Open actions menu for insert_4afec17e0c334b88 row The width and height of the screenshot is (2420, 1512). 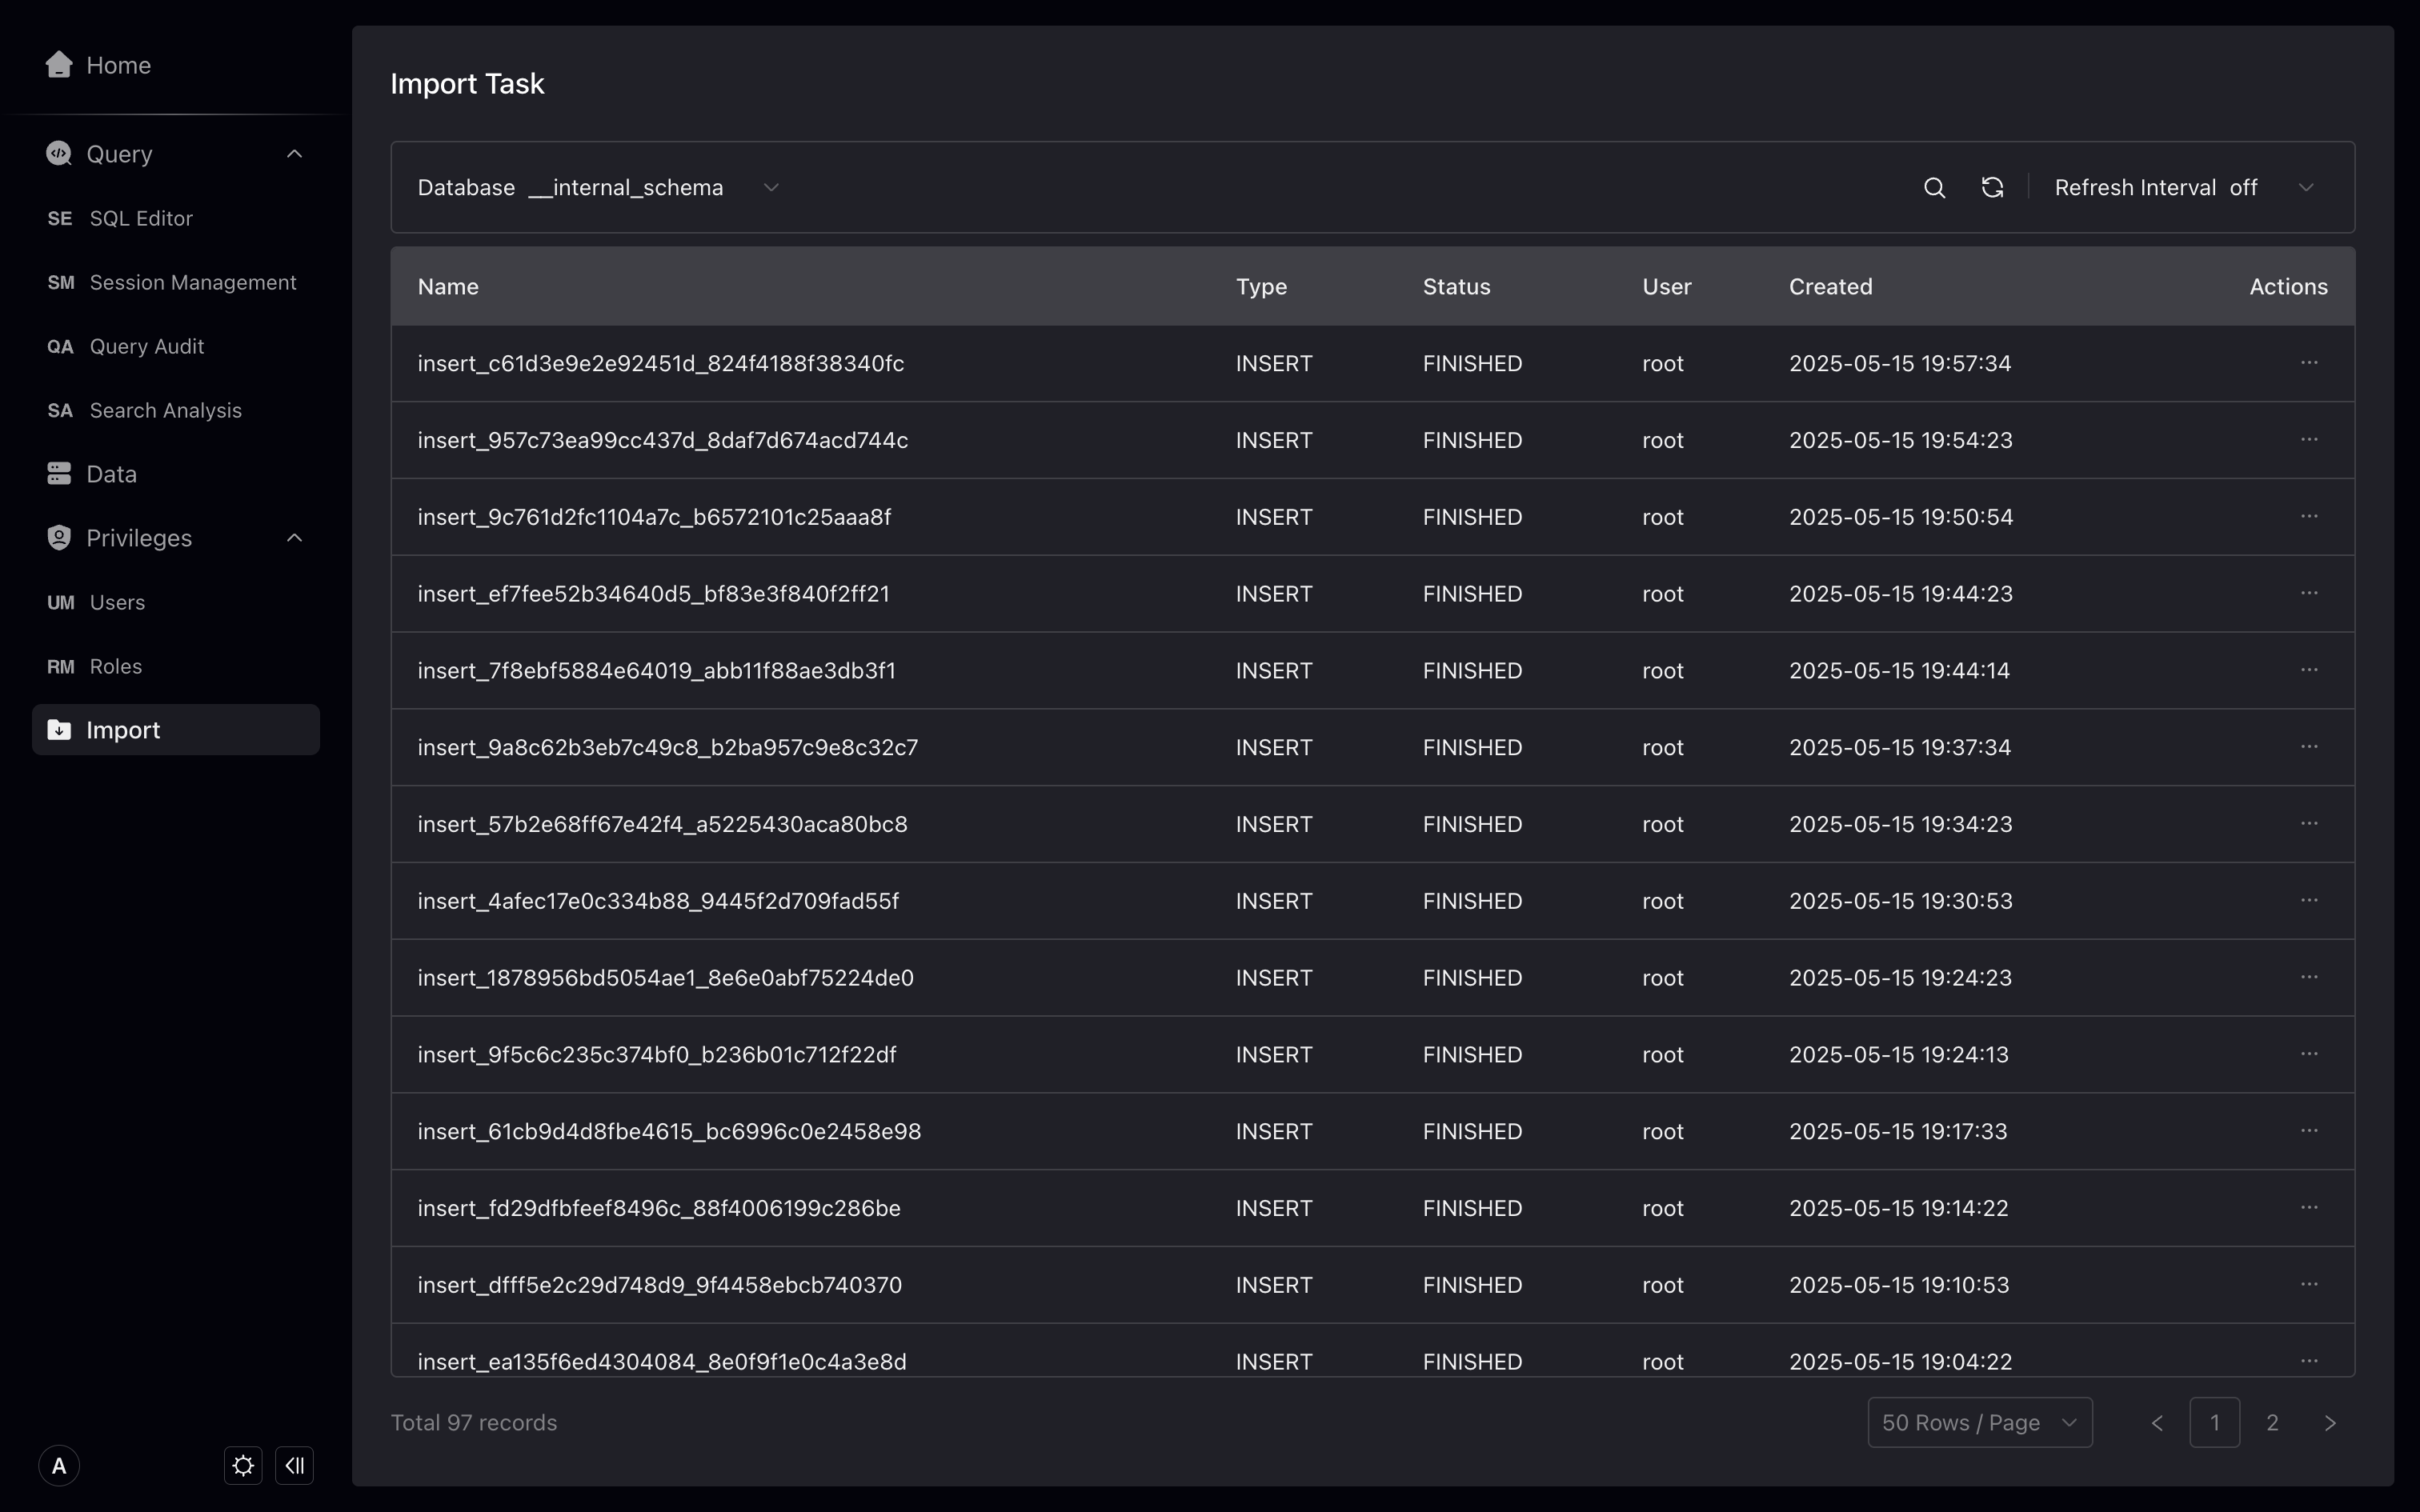tap(2309, 901)
